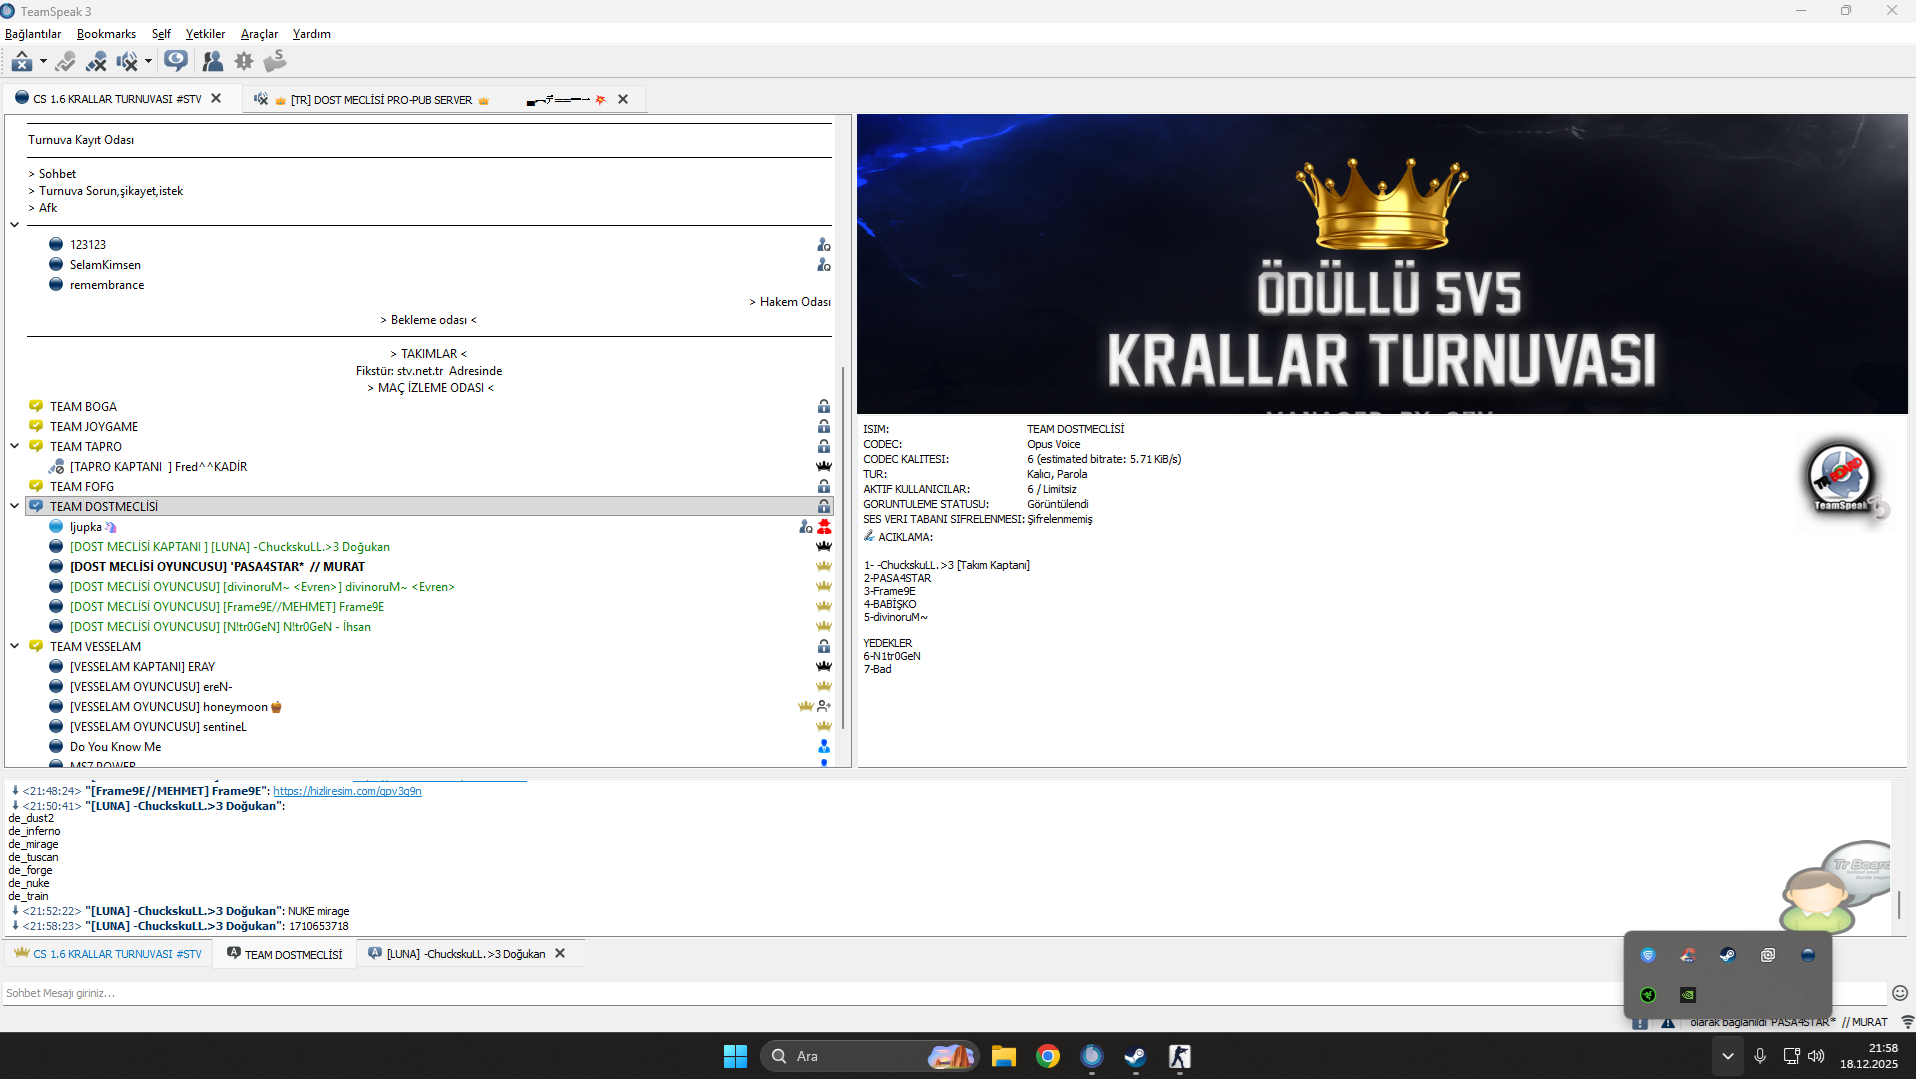1916x1079 pixels.
Task: Click the gold crown icon beside PASA4STAR
Action: (x=824, y=567)
